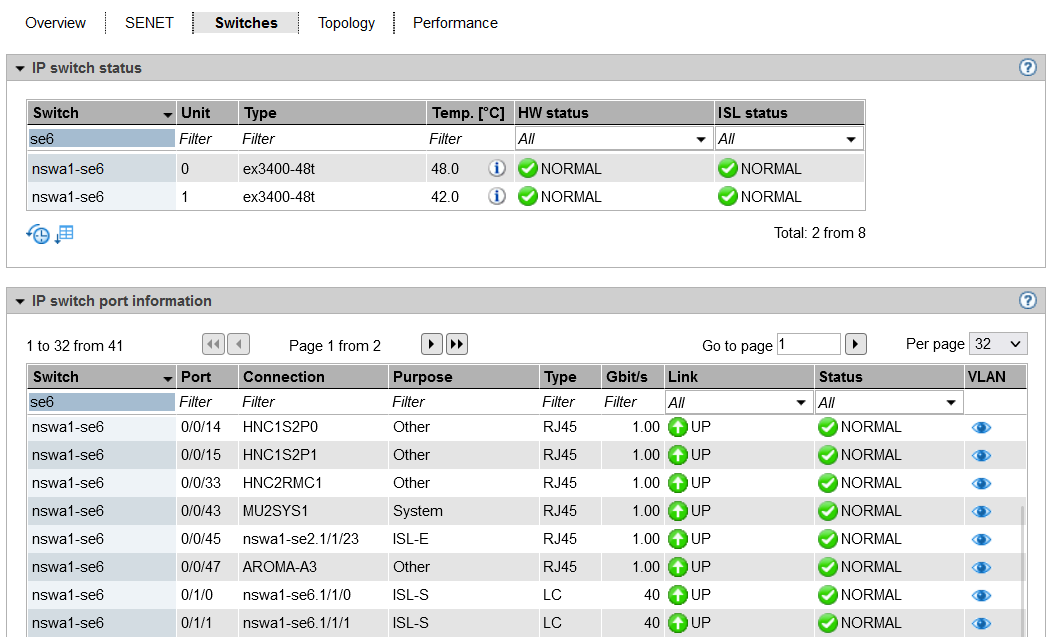Submit the Go to page arrow button

[855, 345]
